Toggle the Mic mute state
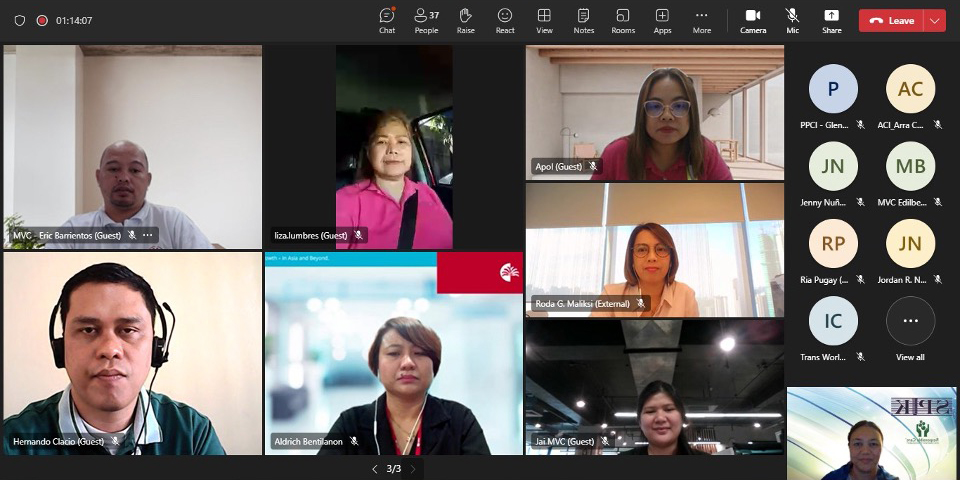 pyautogui.click(x=792, y=20)
